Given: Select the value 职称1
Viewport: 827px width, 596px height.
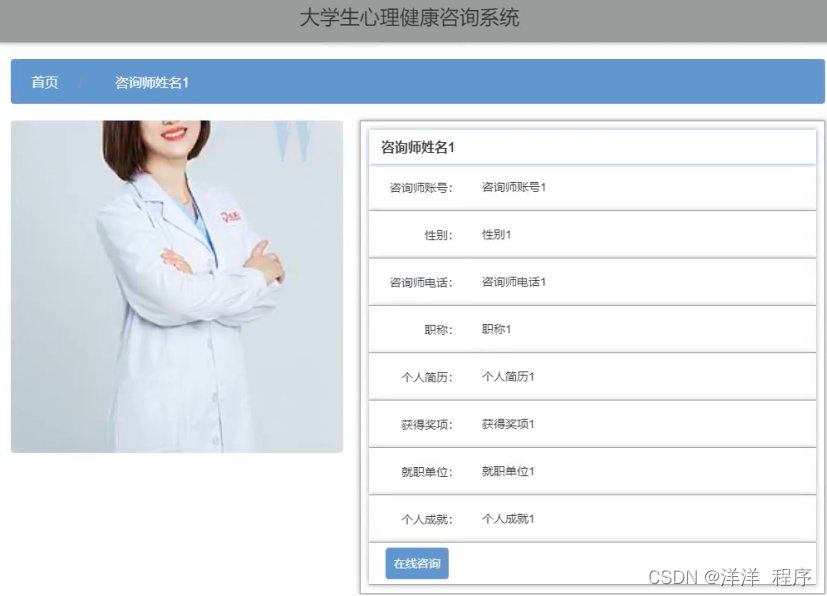Looking at the screenshot, I should pos(496,330).
